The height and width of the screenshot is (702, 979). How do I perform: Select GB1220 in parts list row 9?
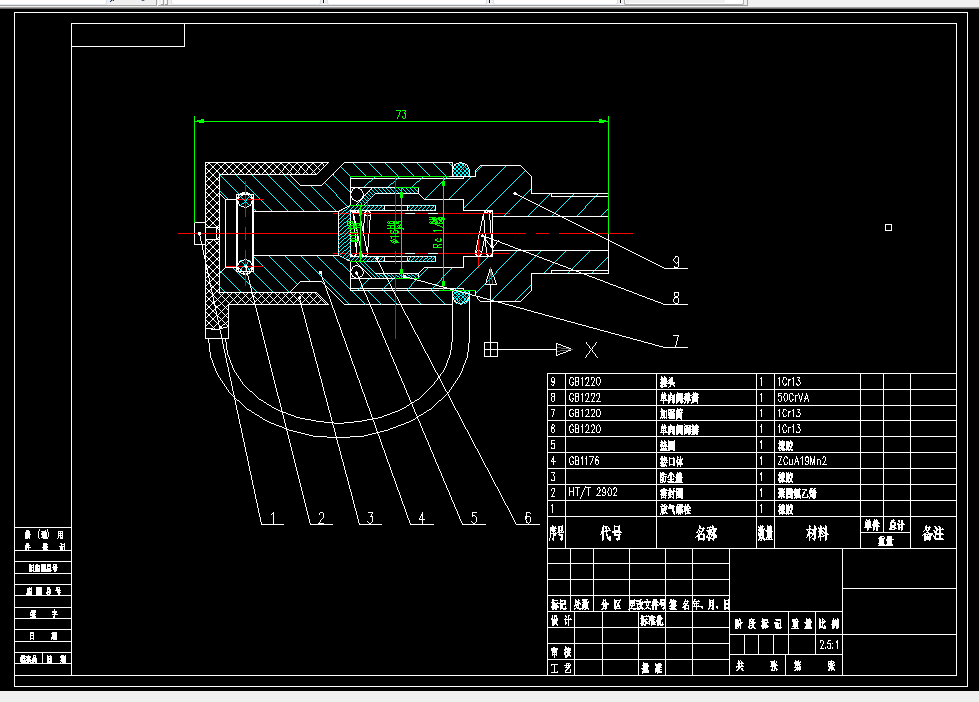click(584, 382)
